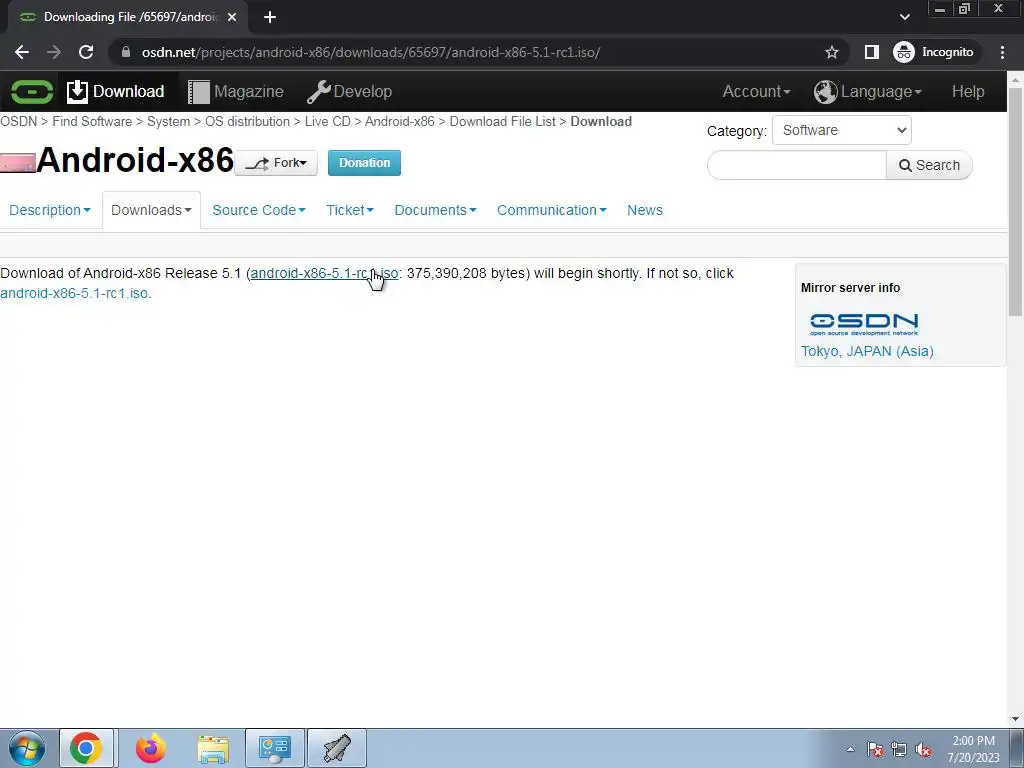Viewport: 1024px width, 768px height.
Task: Open the tab search chevron
Action: 904,17
